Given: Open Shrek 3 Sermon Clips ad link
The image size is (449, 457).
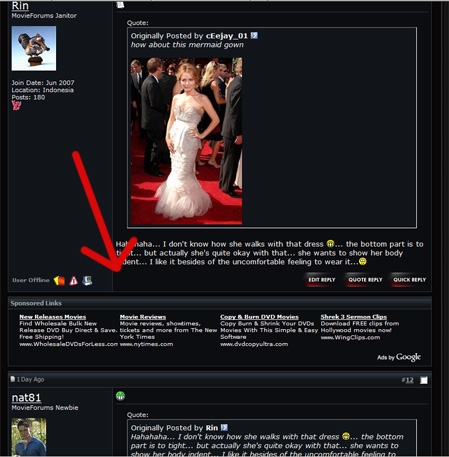Looking at the screenshot, I should (x=354, y=317).
